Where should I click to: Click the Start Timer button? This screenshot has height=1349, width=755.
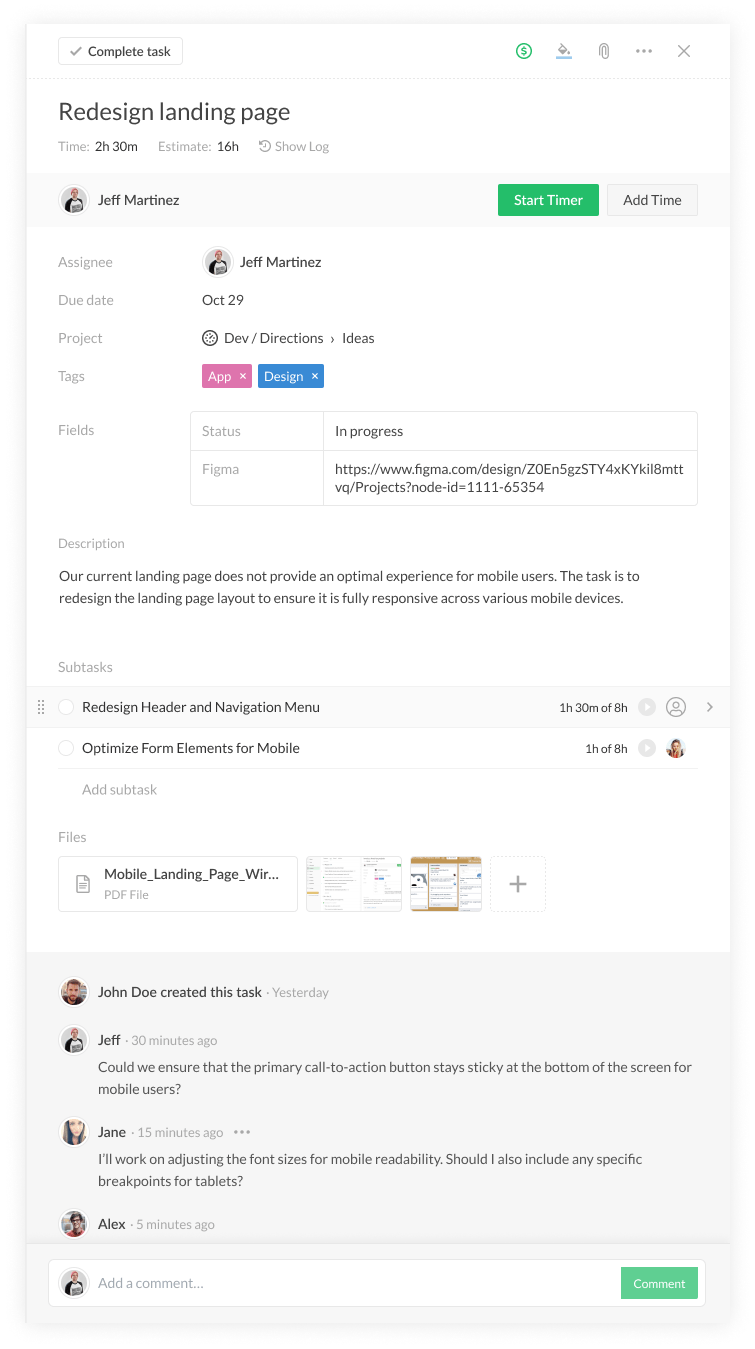(548, 200)
